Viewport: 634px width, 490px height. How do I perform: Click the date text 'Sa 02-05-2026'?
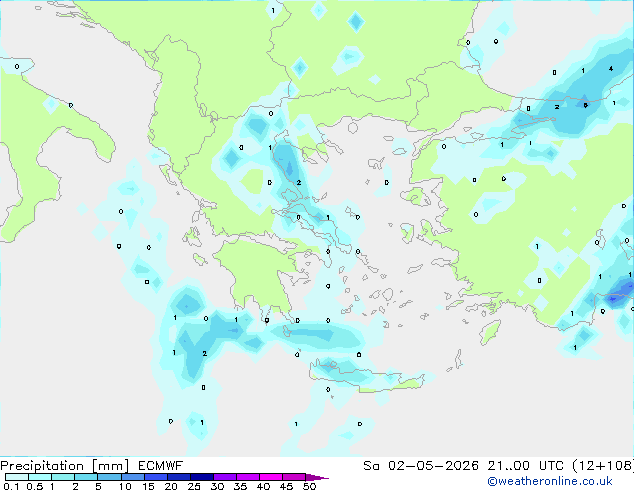click(x=421, y=466)
